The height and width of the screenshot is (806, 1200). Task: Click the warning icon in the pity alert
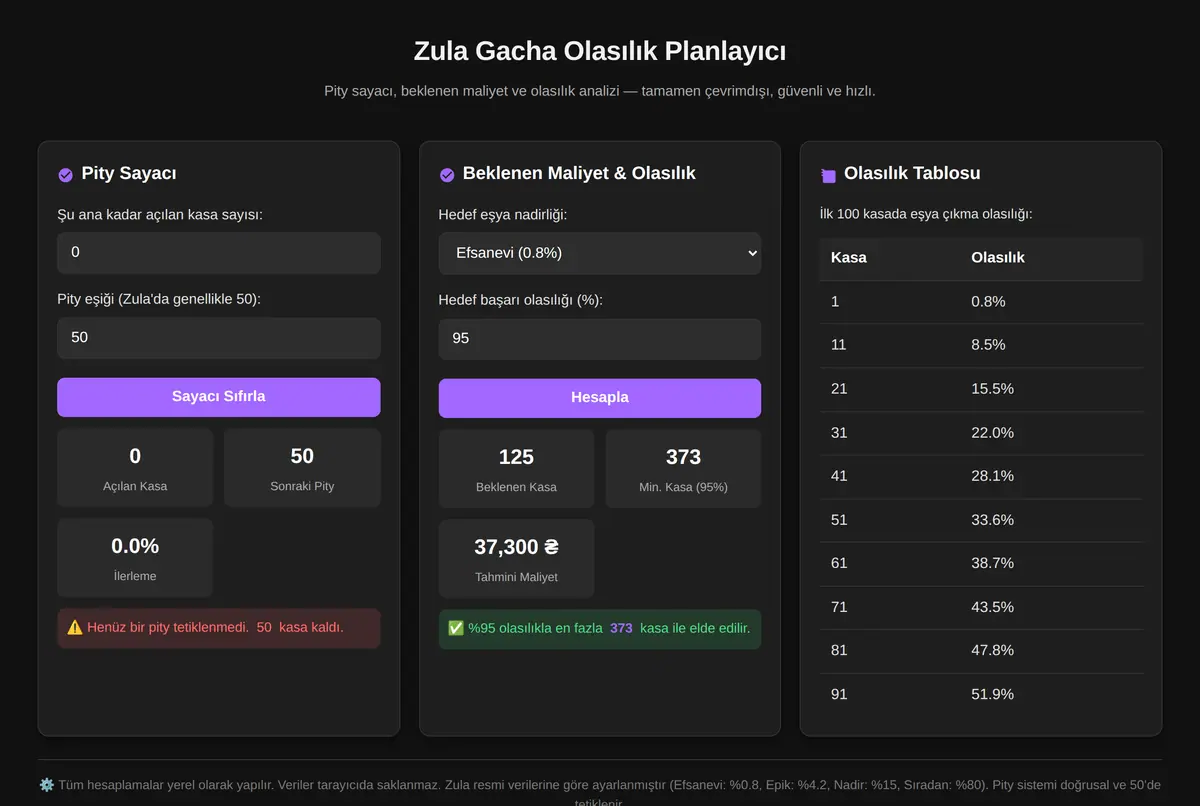pos(74,627)
